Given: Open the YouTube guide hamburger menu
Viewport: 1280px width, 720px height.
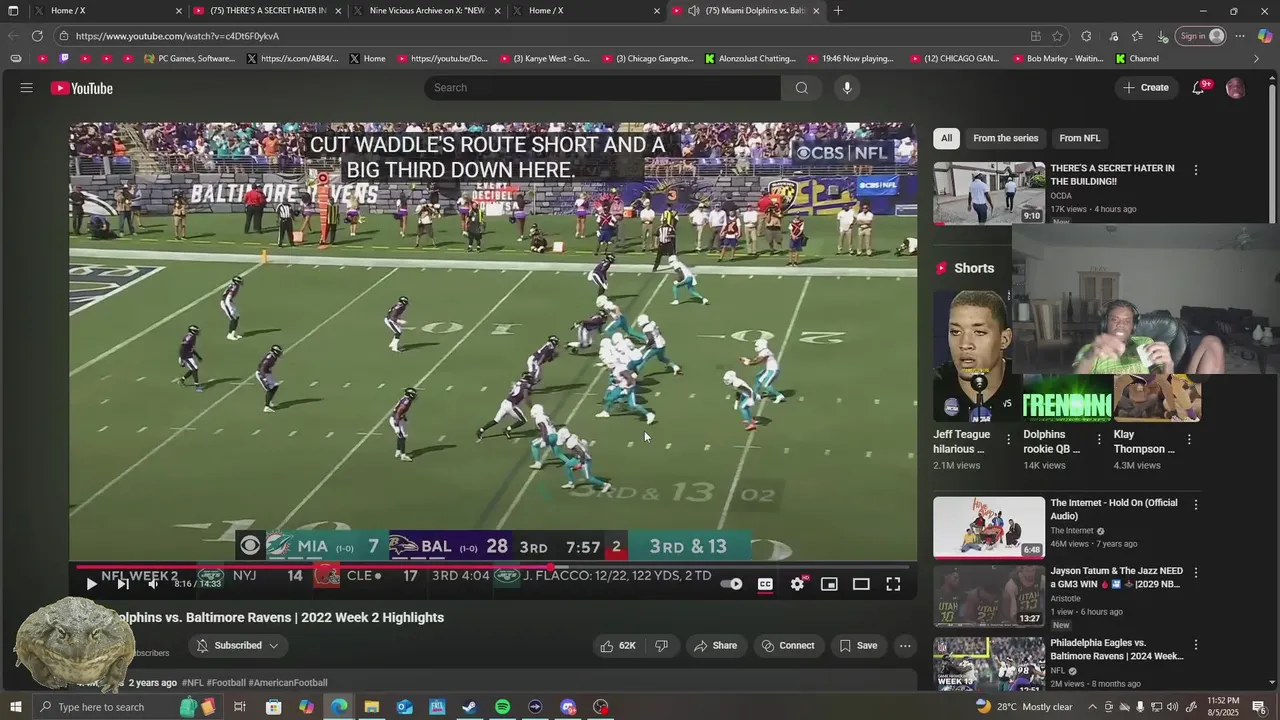Looking at the screenshot, I should pyautogui.click(x=26, y=88).
